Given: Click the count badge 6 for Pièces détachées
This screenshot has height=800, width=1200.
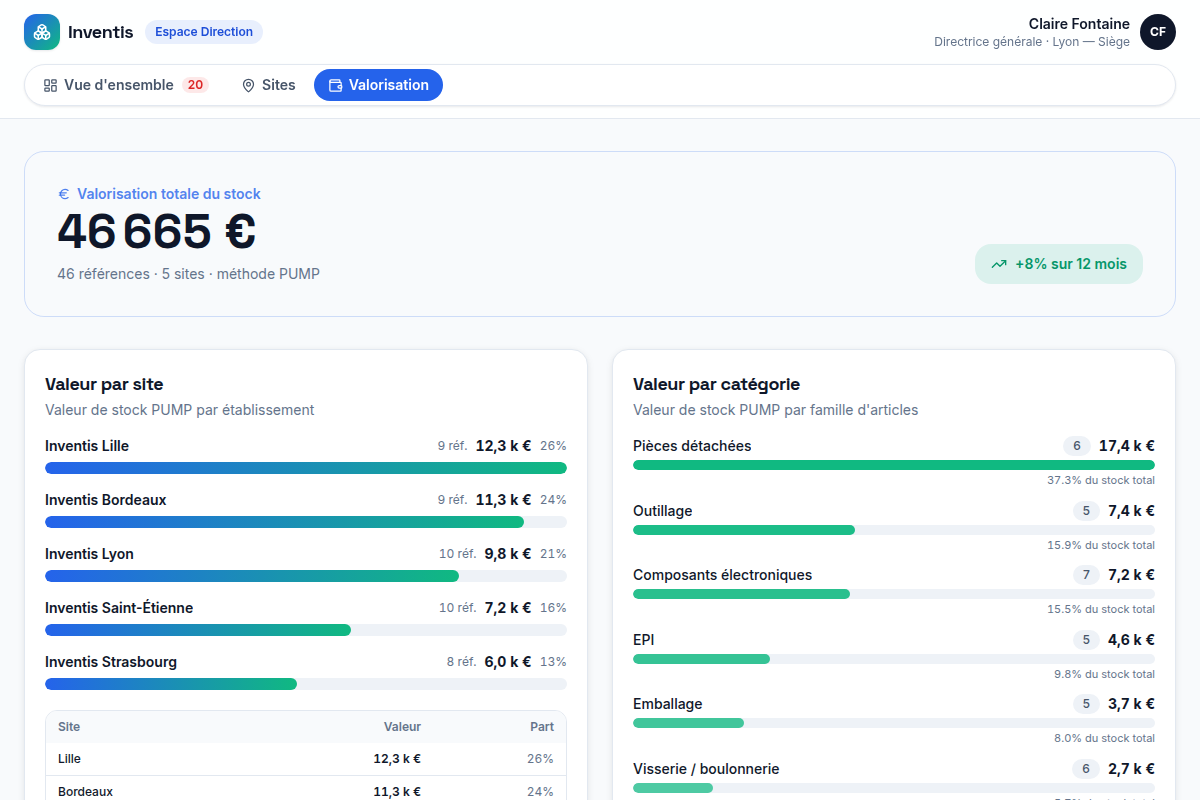Looking at the screenshot, I should (x=1077, y=446).
